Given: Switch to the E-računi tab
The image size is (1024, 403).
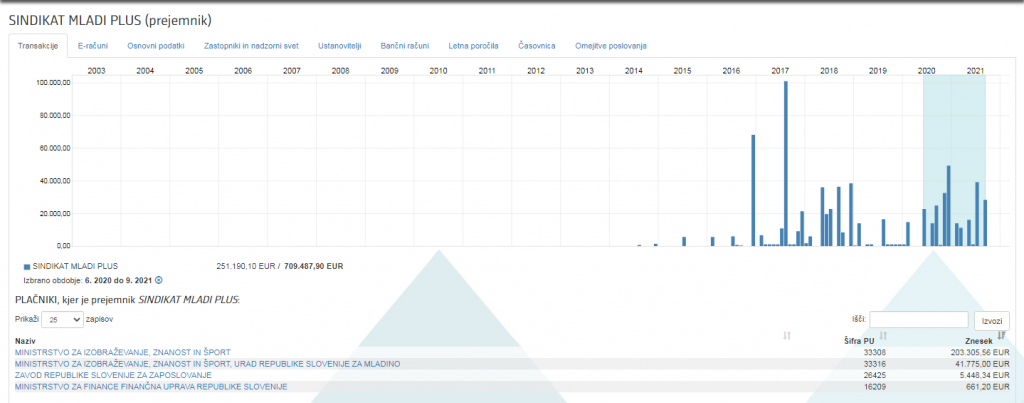Looking at the screenshot, I should [95, 46].
